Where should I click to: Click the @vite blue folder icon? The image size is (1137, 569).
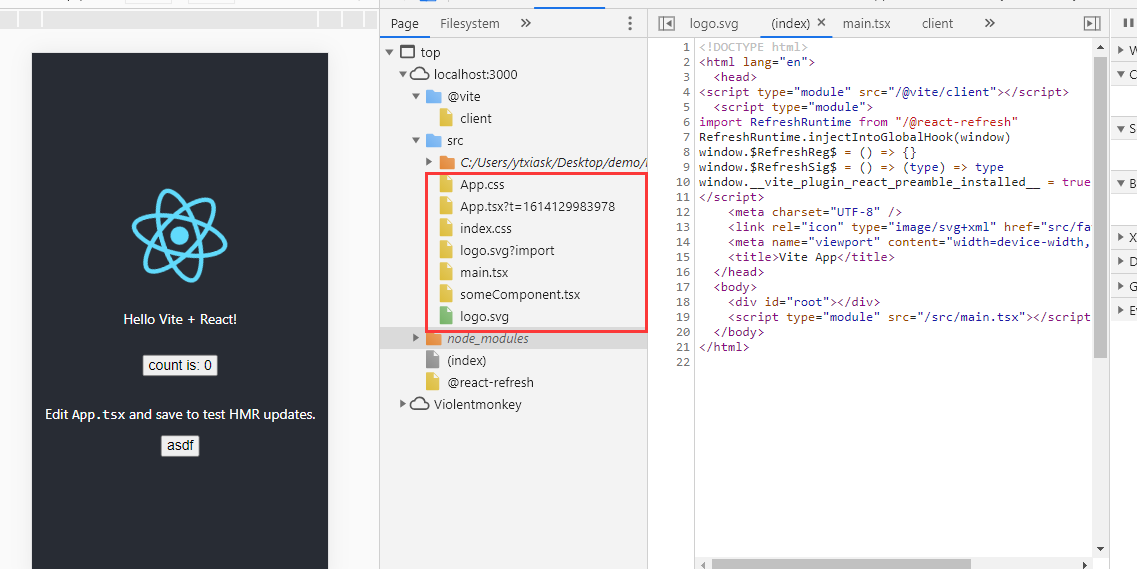[x=433, y=96]
